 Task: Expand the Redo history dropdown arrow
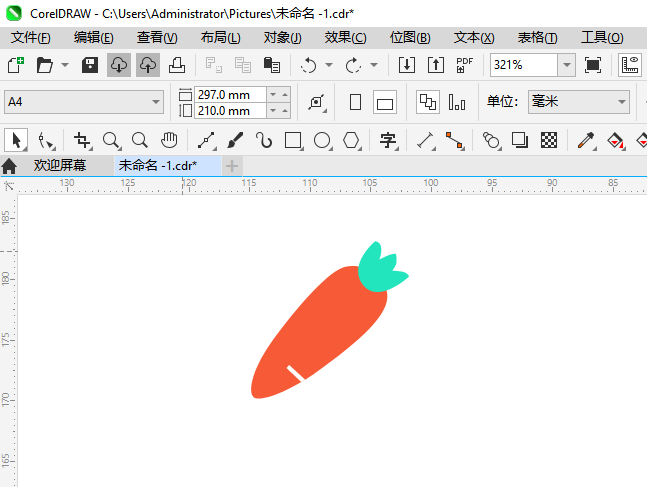pos(374,65)
